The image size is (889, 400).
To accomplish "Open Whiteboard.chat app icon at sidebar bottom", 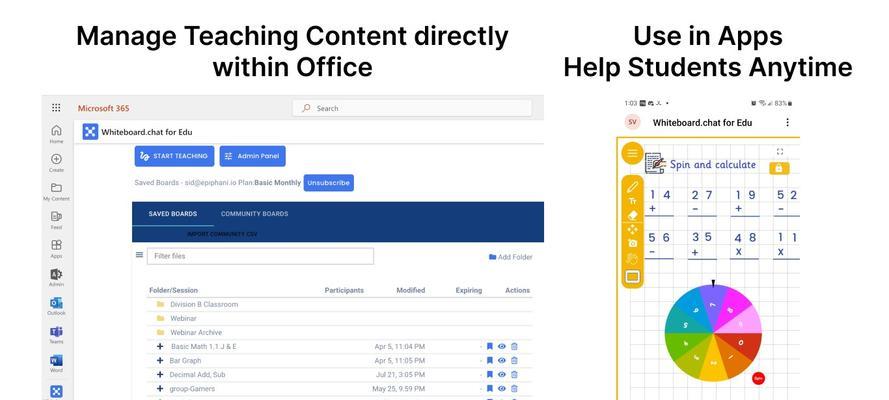I will click(x=56, y=392).
